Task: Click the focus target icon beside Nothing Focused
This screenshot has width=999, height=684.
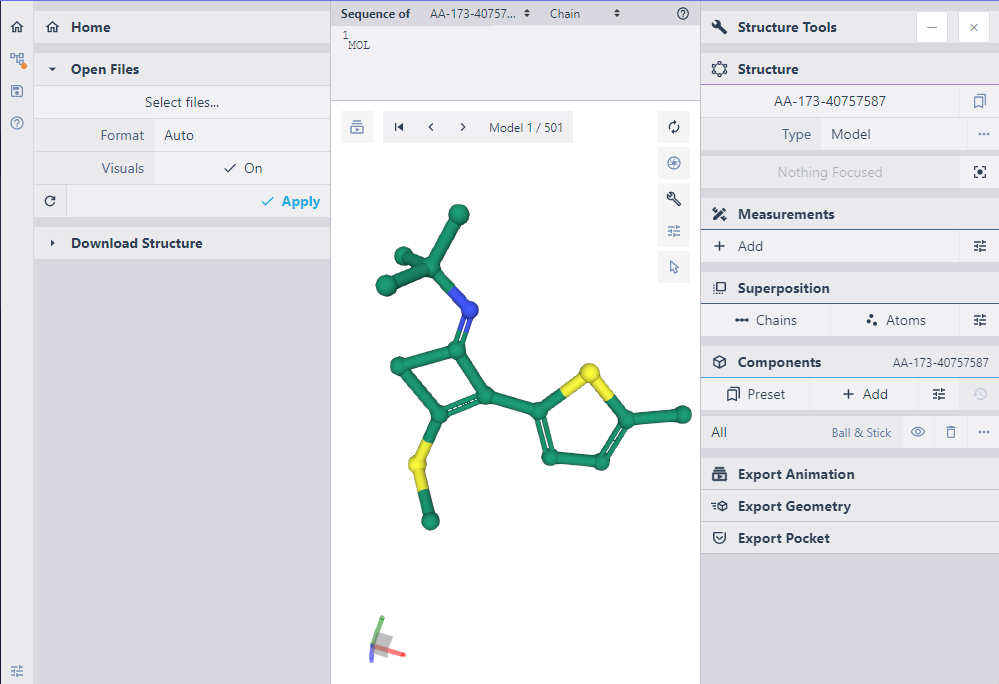Action: tap(979, 172)
